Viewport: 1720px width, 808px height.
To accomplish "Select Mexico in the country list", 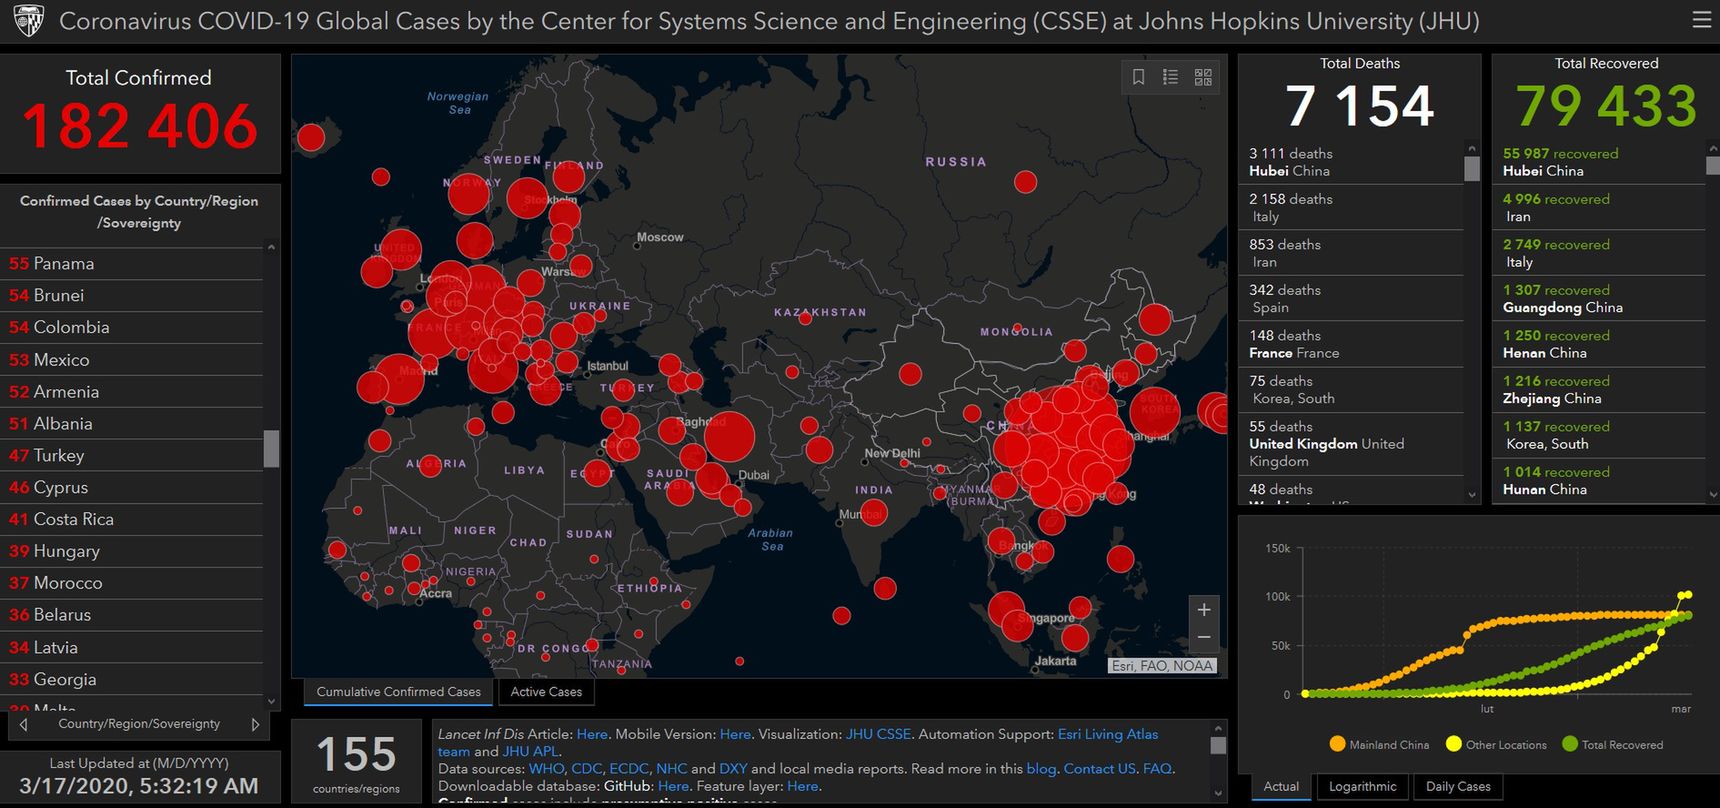I will pyautogui.click(x=132, y=360).
